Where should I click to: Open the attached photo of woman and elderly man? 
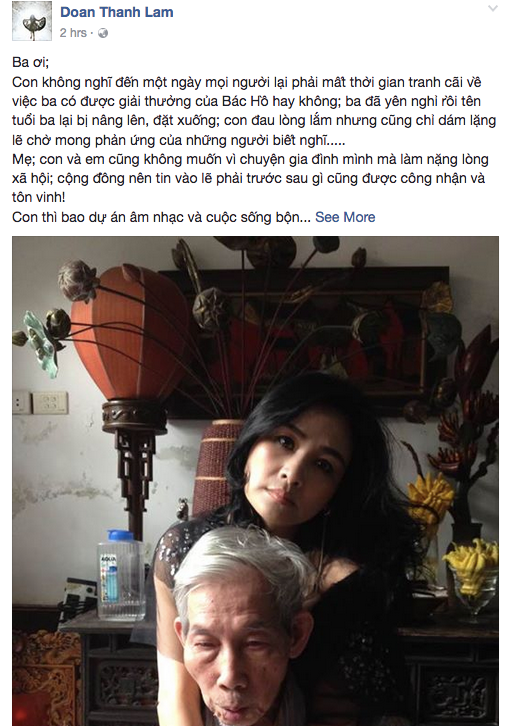[255, 481]
